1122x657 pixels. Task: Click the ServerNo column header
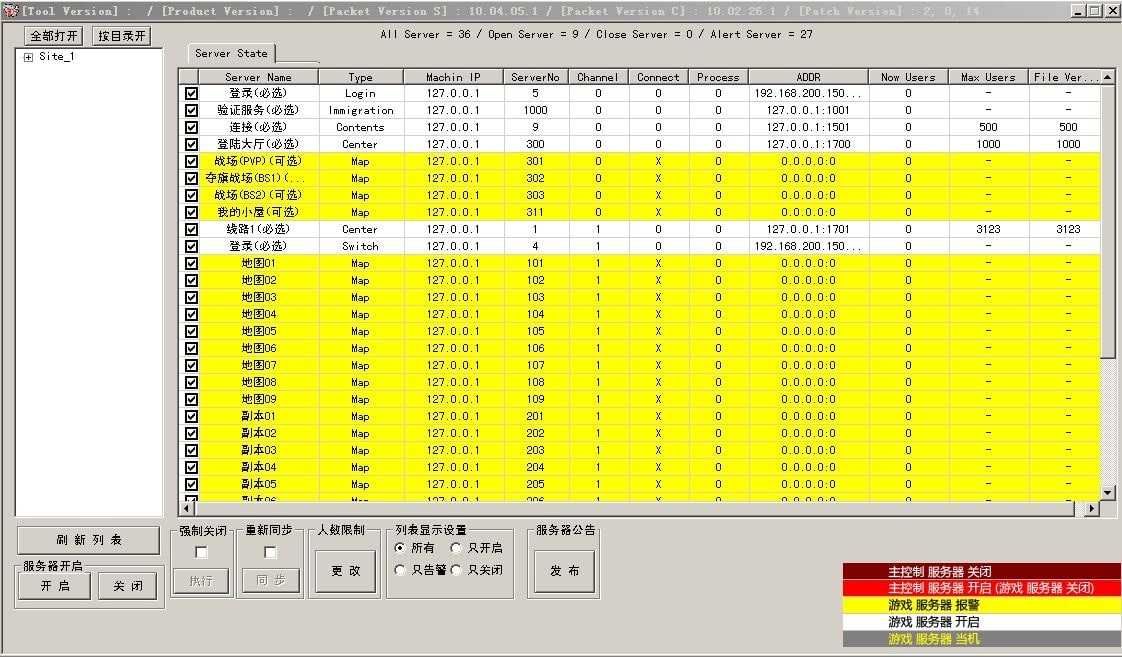pyautogui.click(x=535, y=77)
